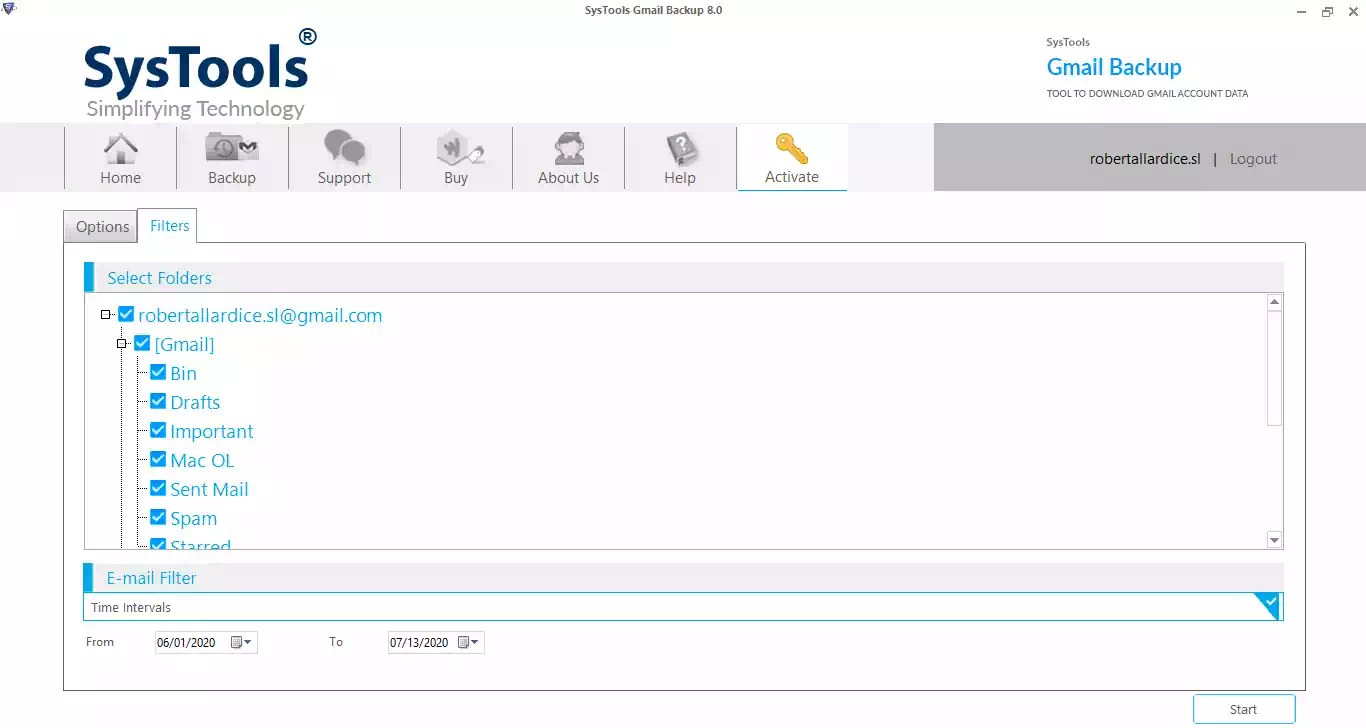Select the Home toolbar icon

click(x=120, y=148)
